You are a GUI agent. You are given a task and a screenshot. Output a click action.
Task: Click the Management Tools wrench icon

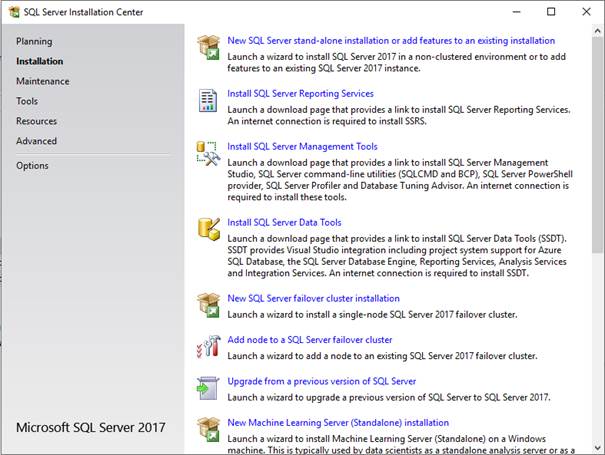point(208,154)
